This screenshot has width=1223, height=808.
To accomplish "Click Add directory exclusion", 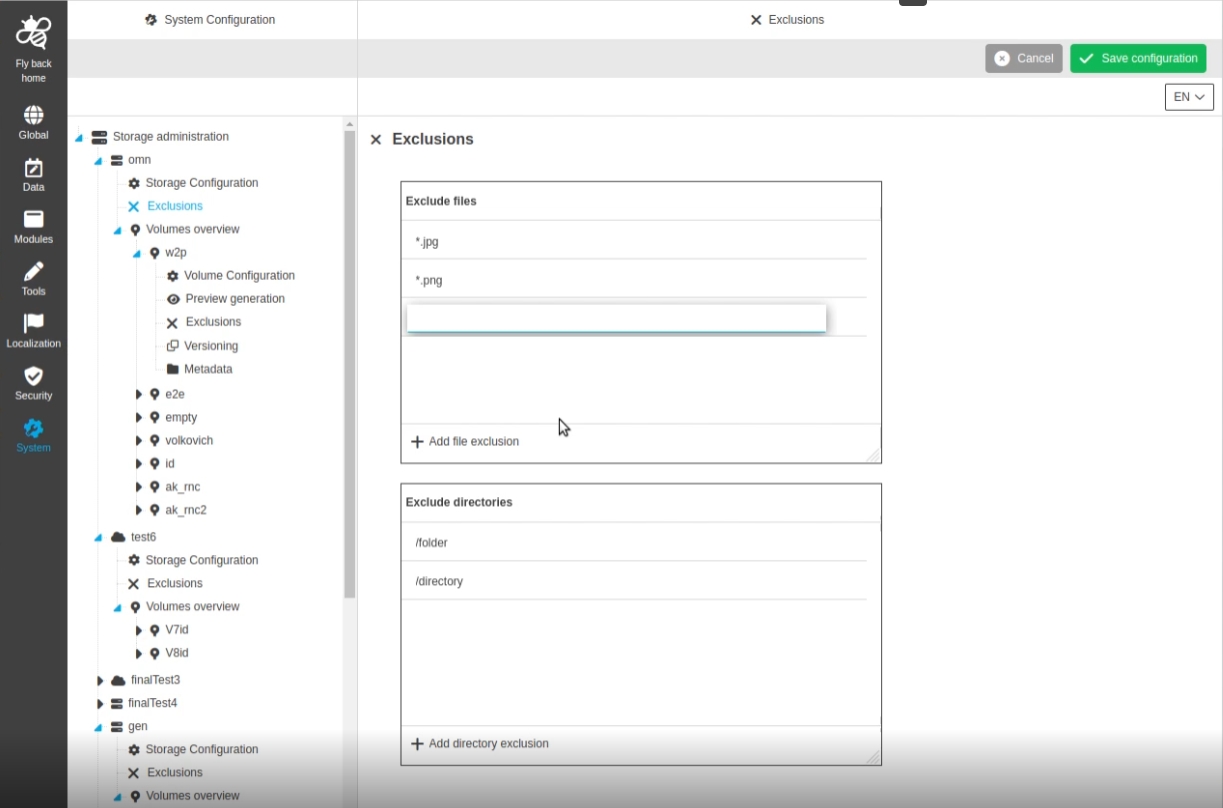I will 480,744.
